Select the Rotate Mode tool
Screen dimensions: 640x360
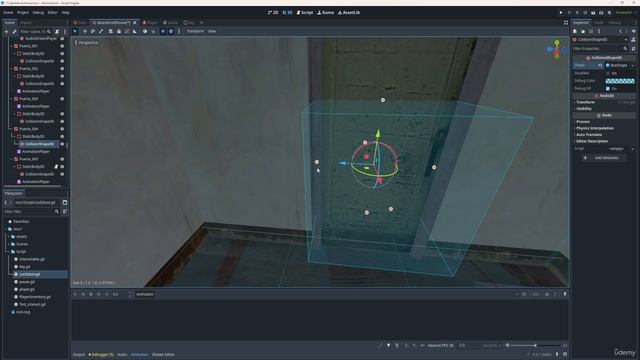click(x=93, y=31)
